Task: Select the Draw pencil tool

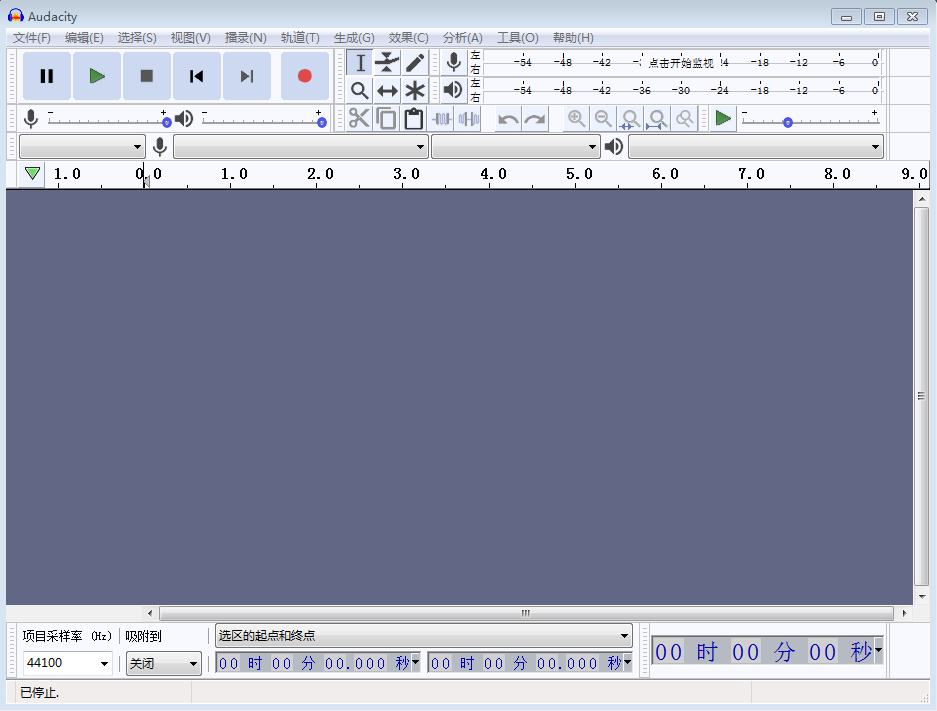Action: [x=415, y=63]
